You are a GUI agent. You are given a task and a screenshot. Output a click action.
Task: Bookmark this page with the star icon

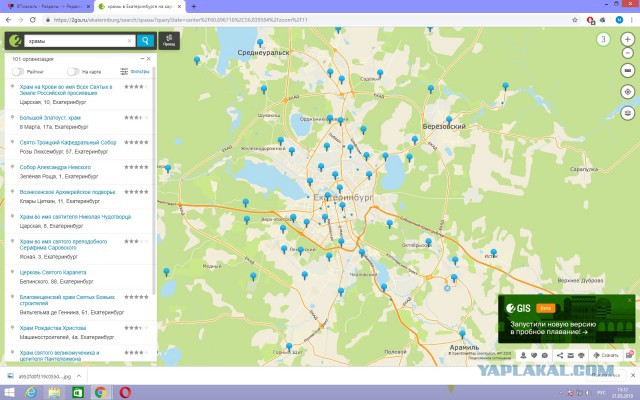[x=575, y=20]
